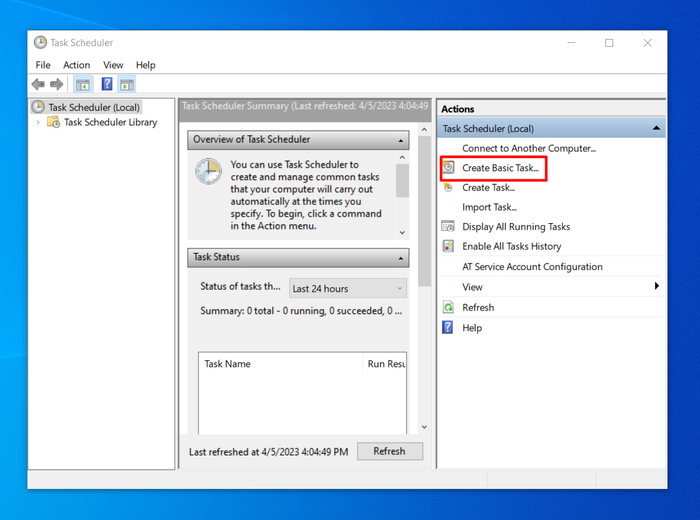Close the Task Scheduler window

(647, 43)
